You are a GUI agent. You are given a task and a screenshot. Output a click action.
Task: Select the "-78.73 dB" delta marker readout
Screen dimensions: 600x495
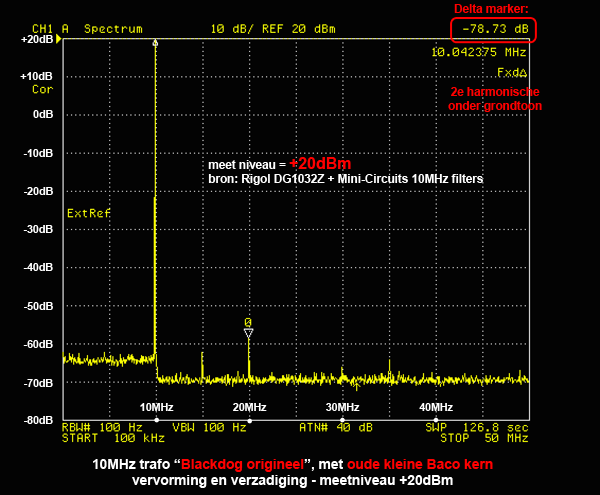tap(496, 29)
